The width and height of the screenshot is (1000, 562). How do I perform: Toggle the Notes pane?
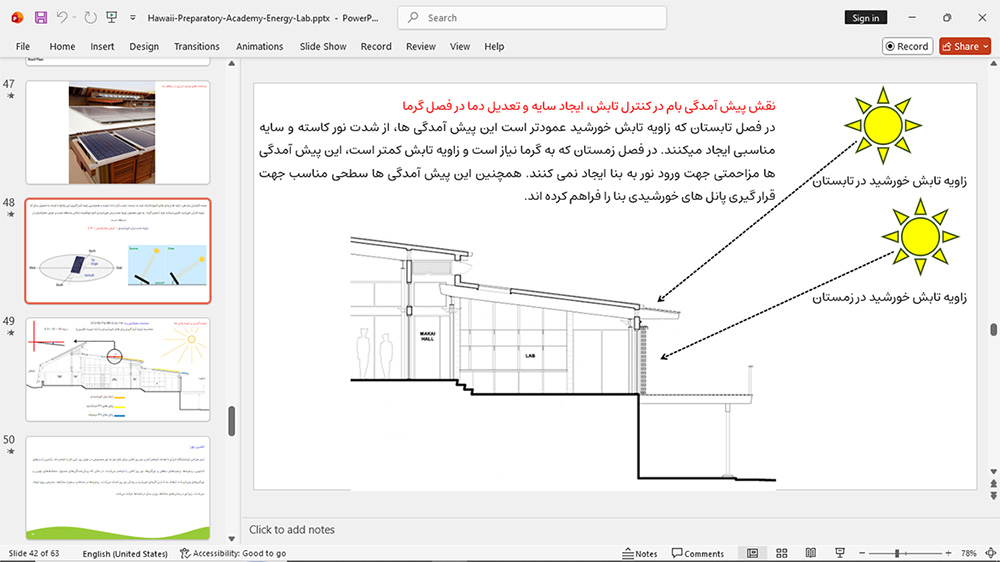tap(640, 553)
